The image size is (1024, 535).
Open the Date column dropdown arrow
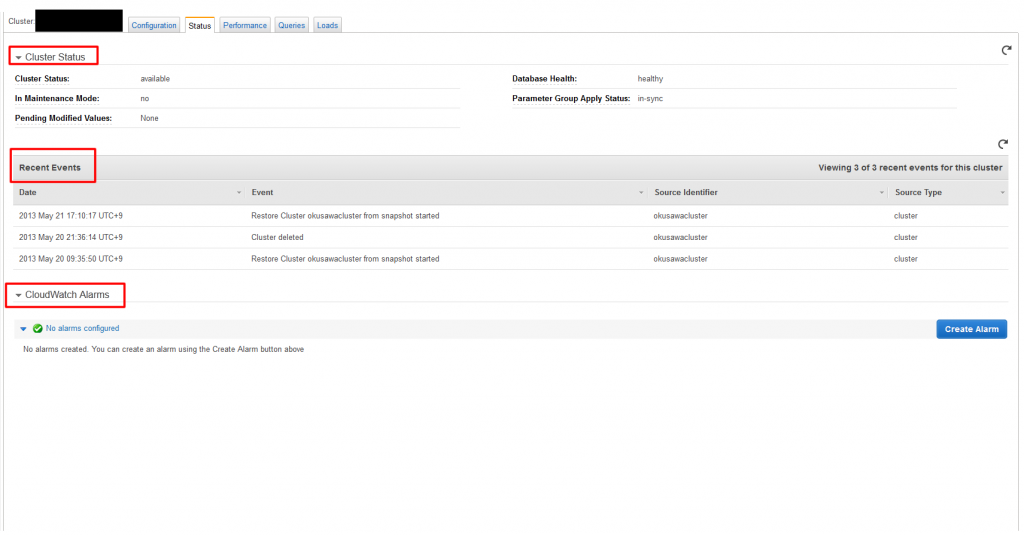click(238, 193)
